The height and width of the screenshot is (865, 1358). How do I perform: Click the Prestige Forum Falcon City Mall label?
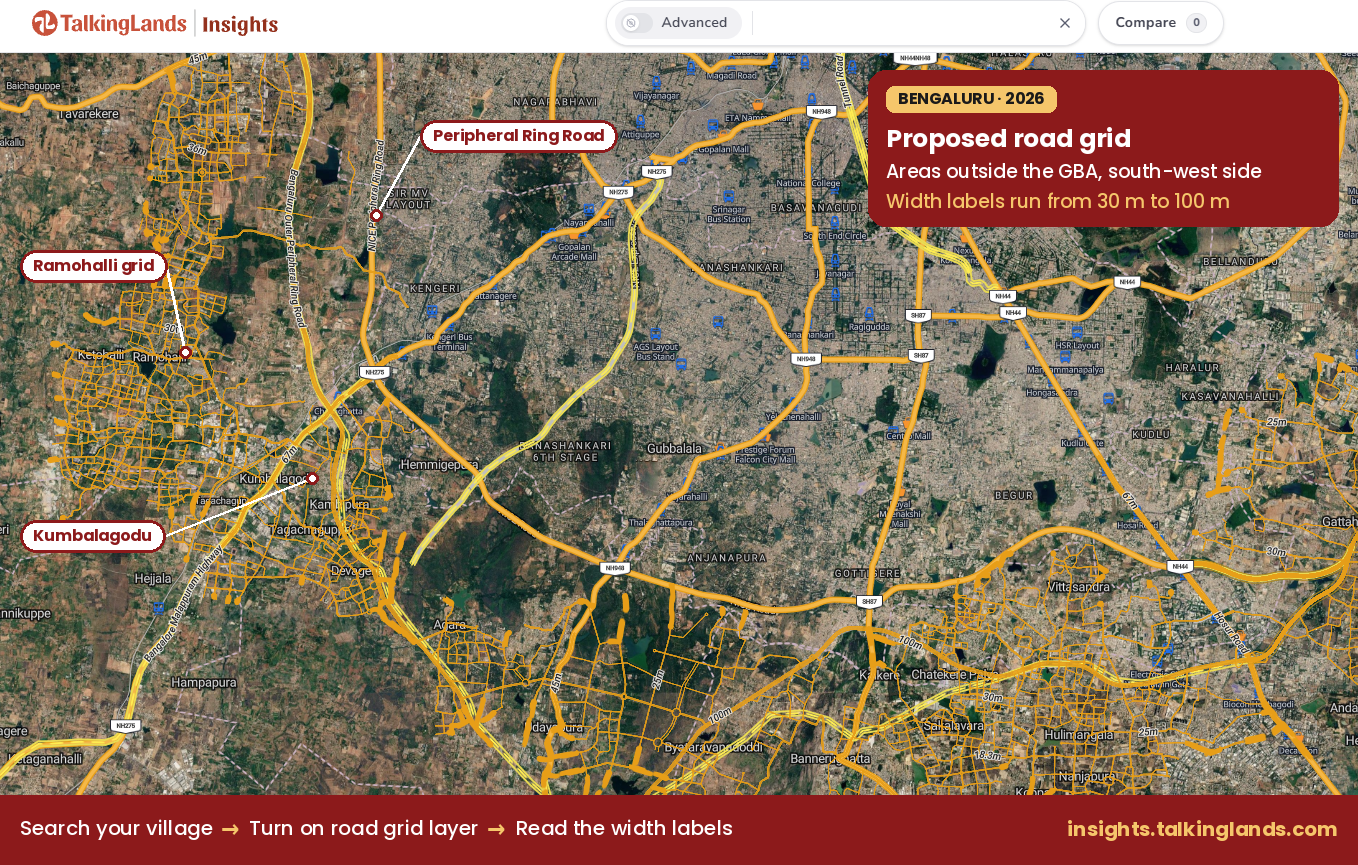click(x=765, y=455)
